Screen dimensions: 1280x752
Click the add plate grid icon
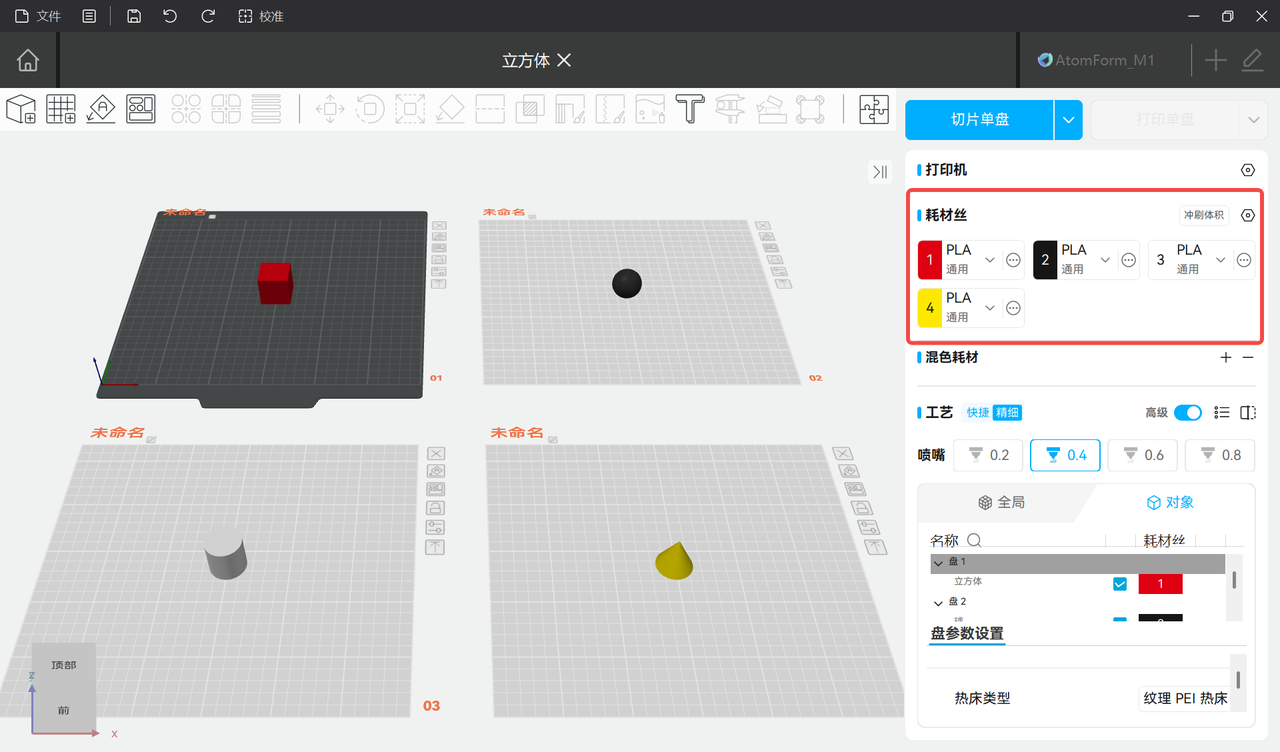point(61,109)
